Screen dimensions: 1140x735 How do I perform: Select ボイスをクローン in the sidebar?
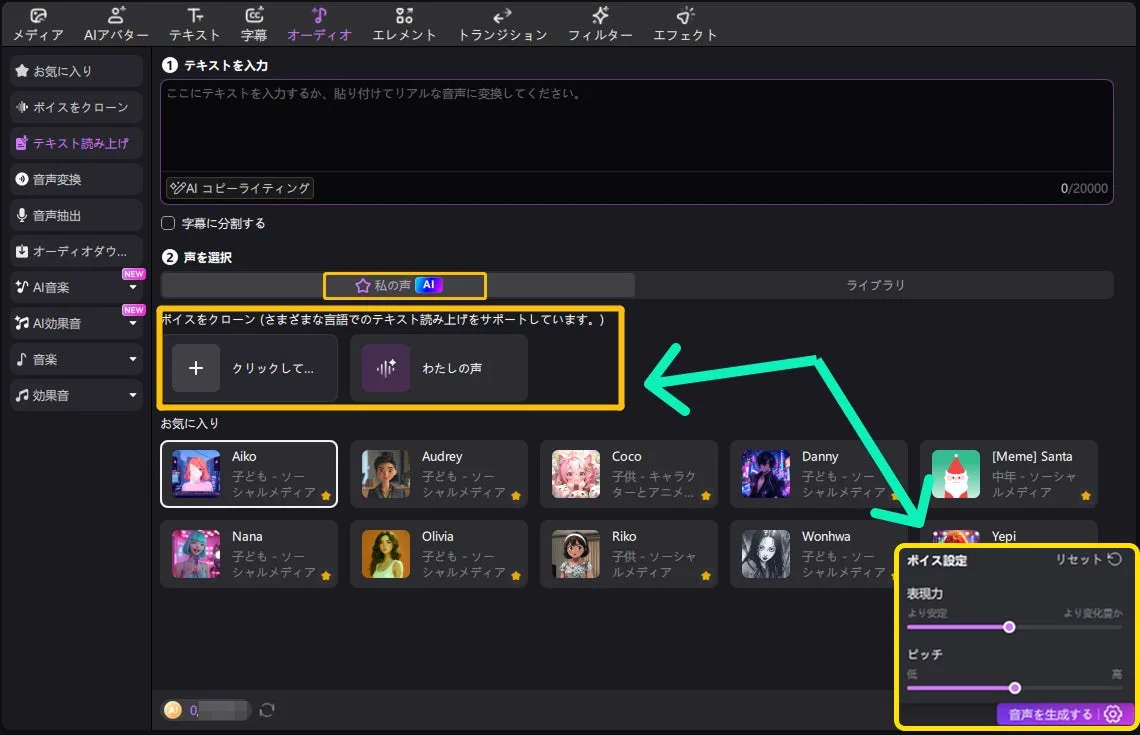pyautogui.click(x=75, y=107)
